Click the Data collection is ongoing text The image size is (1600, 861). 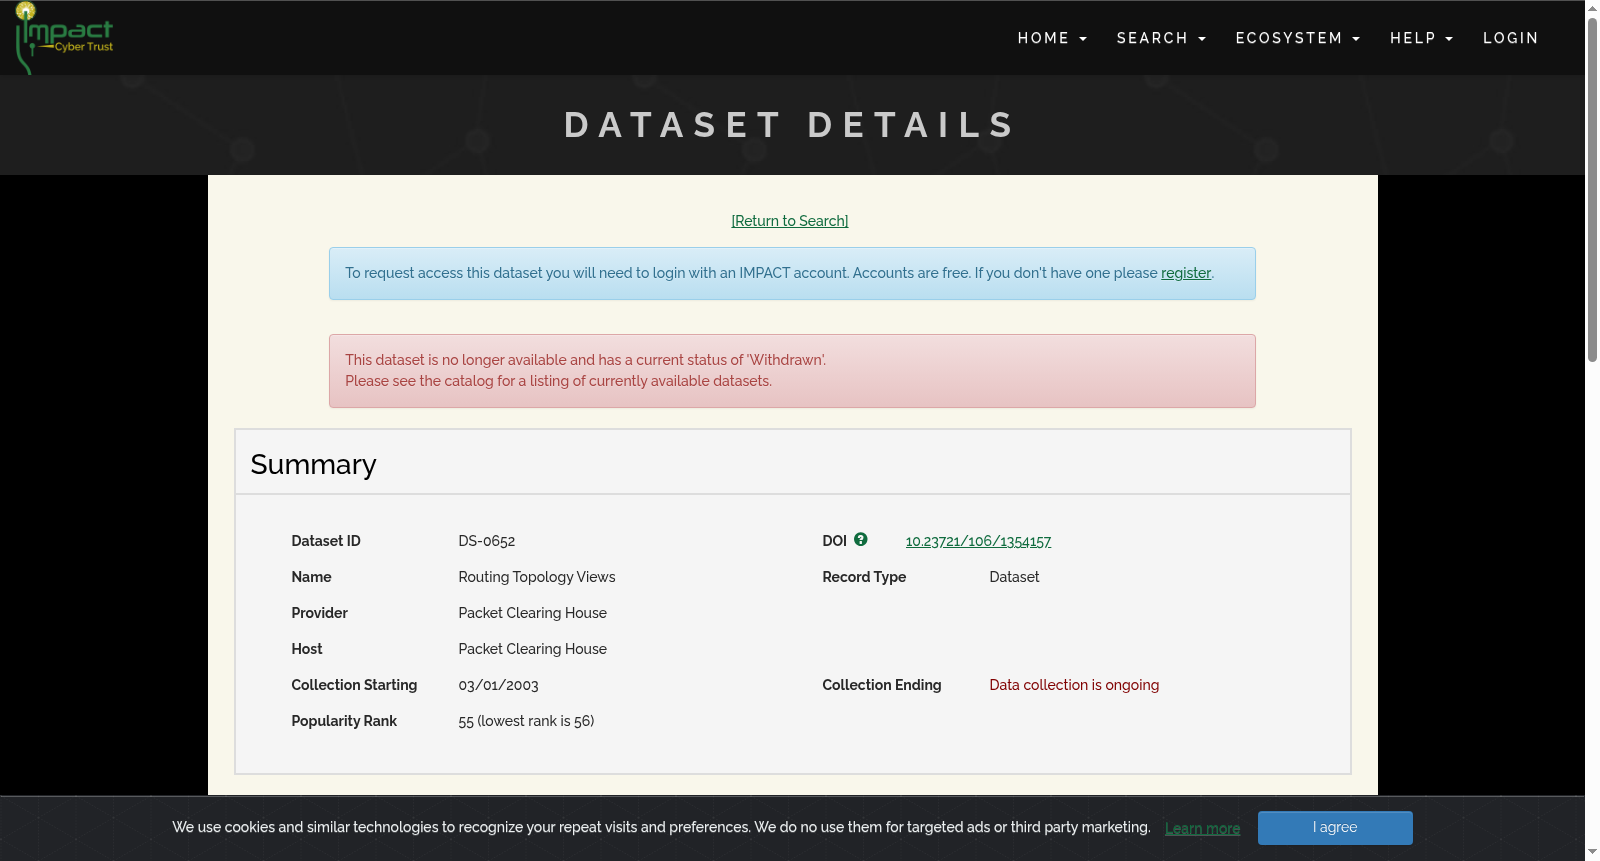[1074, 685]
